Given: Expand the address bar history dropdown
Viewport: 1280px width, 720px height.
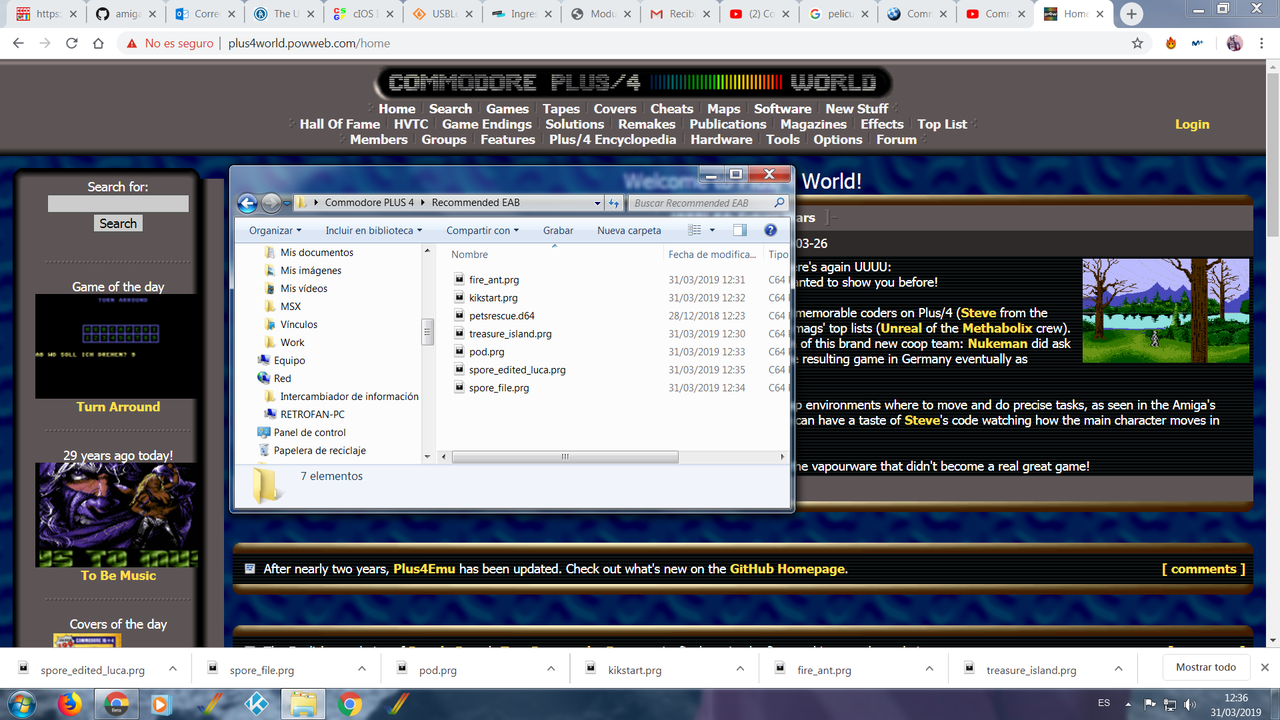Looking at the screenshot, I should [598, 203].
